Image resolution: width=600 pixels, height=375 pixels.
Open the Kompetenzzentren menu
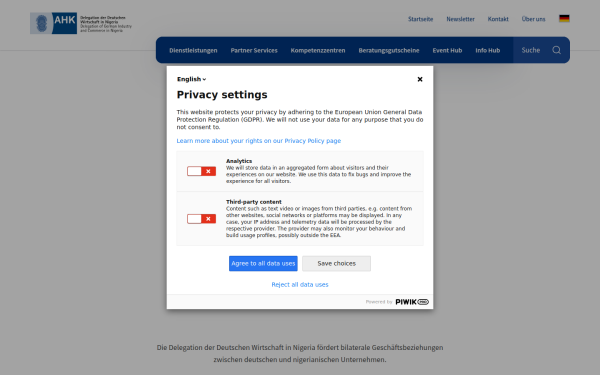click(318, 51)
